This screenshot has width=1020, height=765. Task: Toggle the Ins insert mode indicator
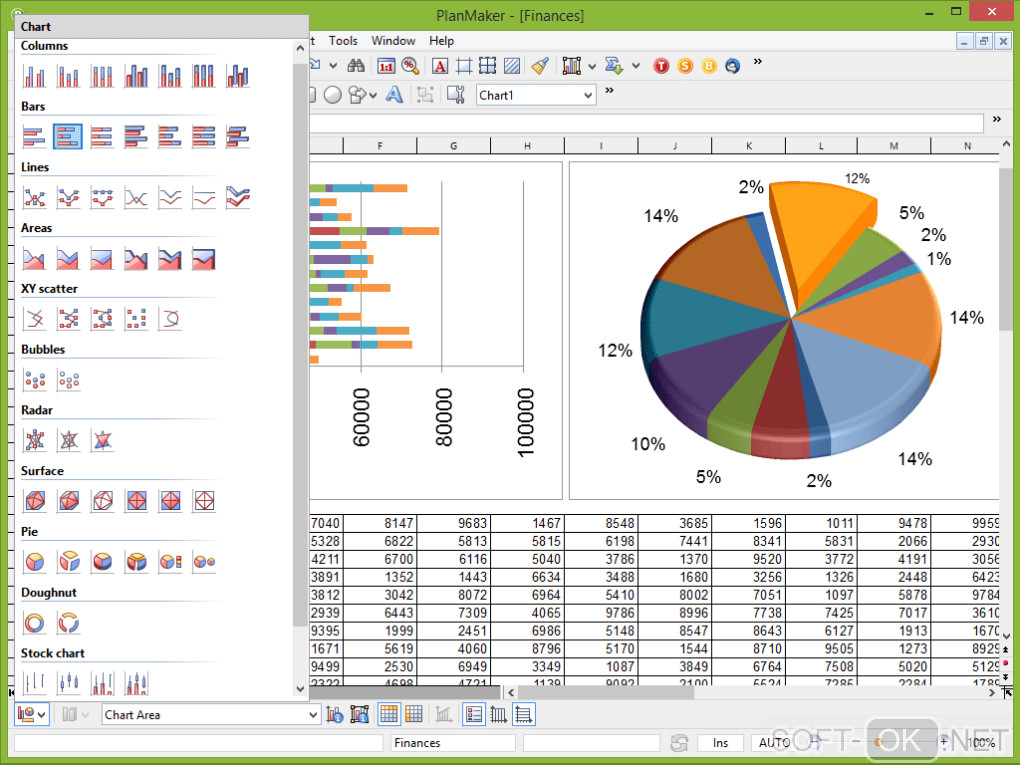[x=720, y=743]
